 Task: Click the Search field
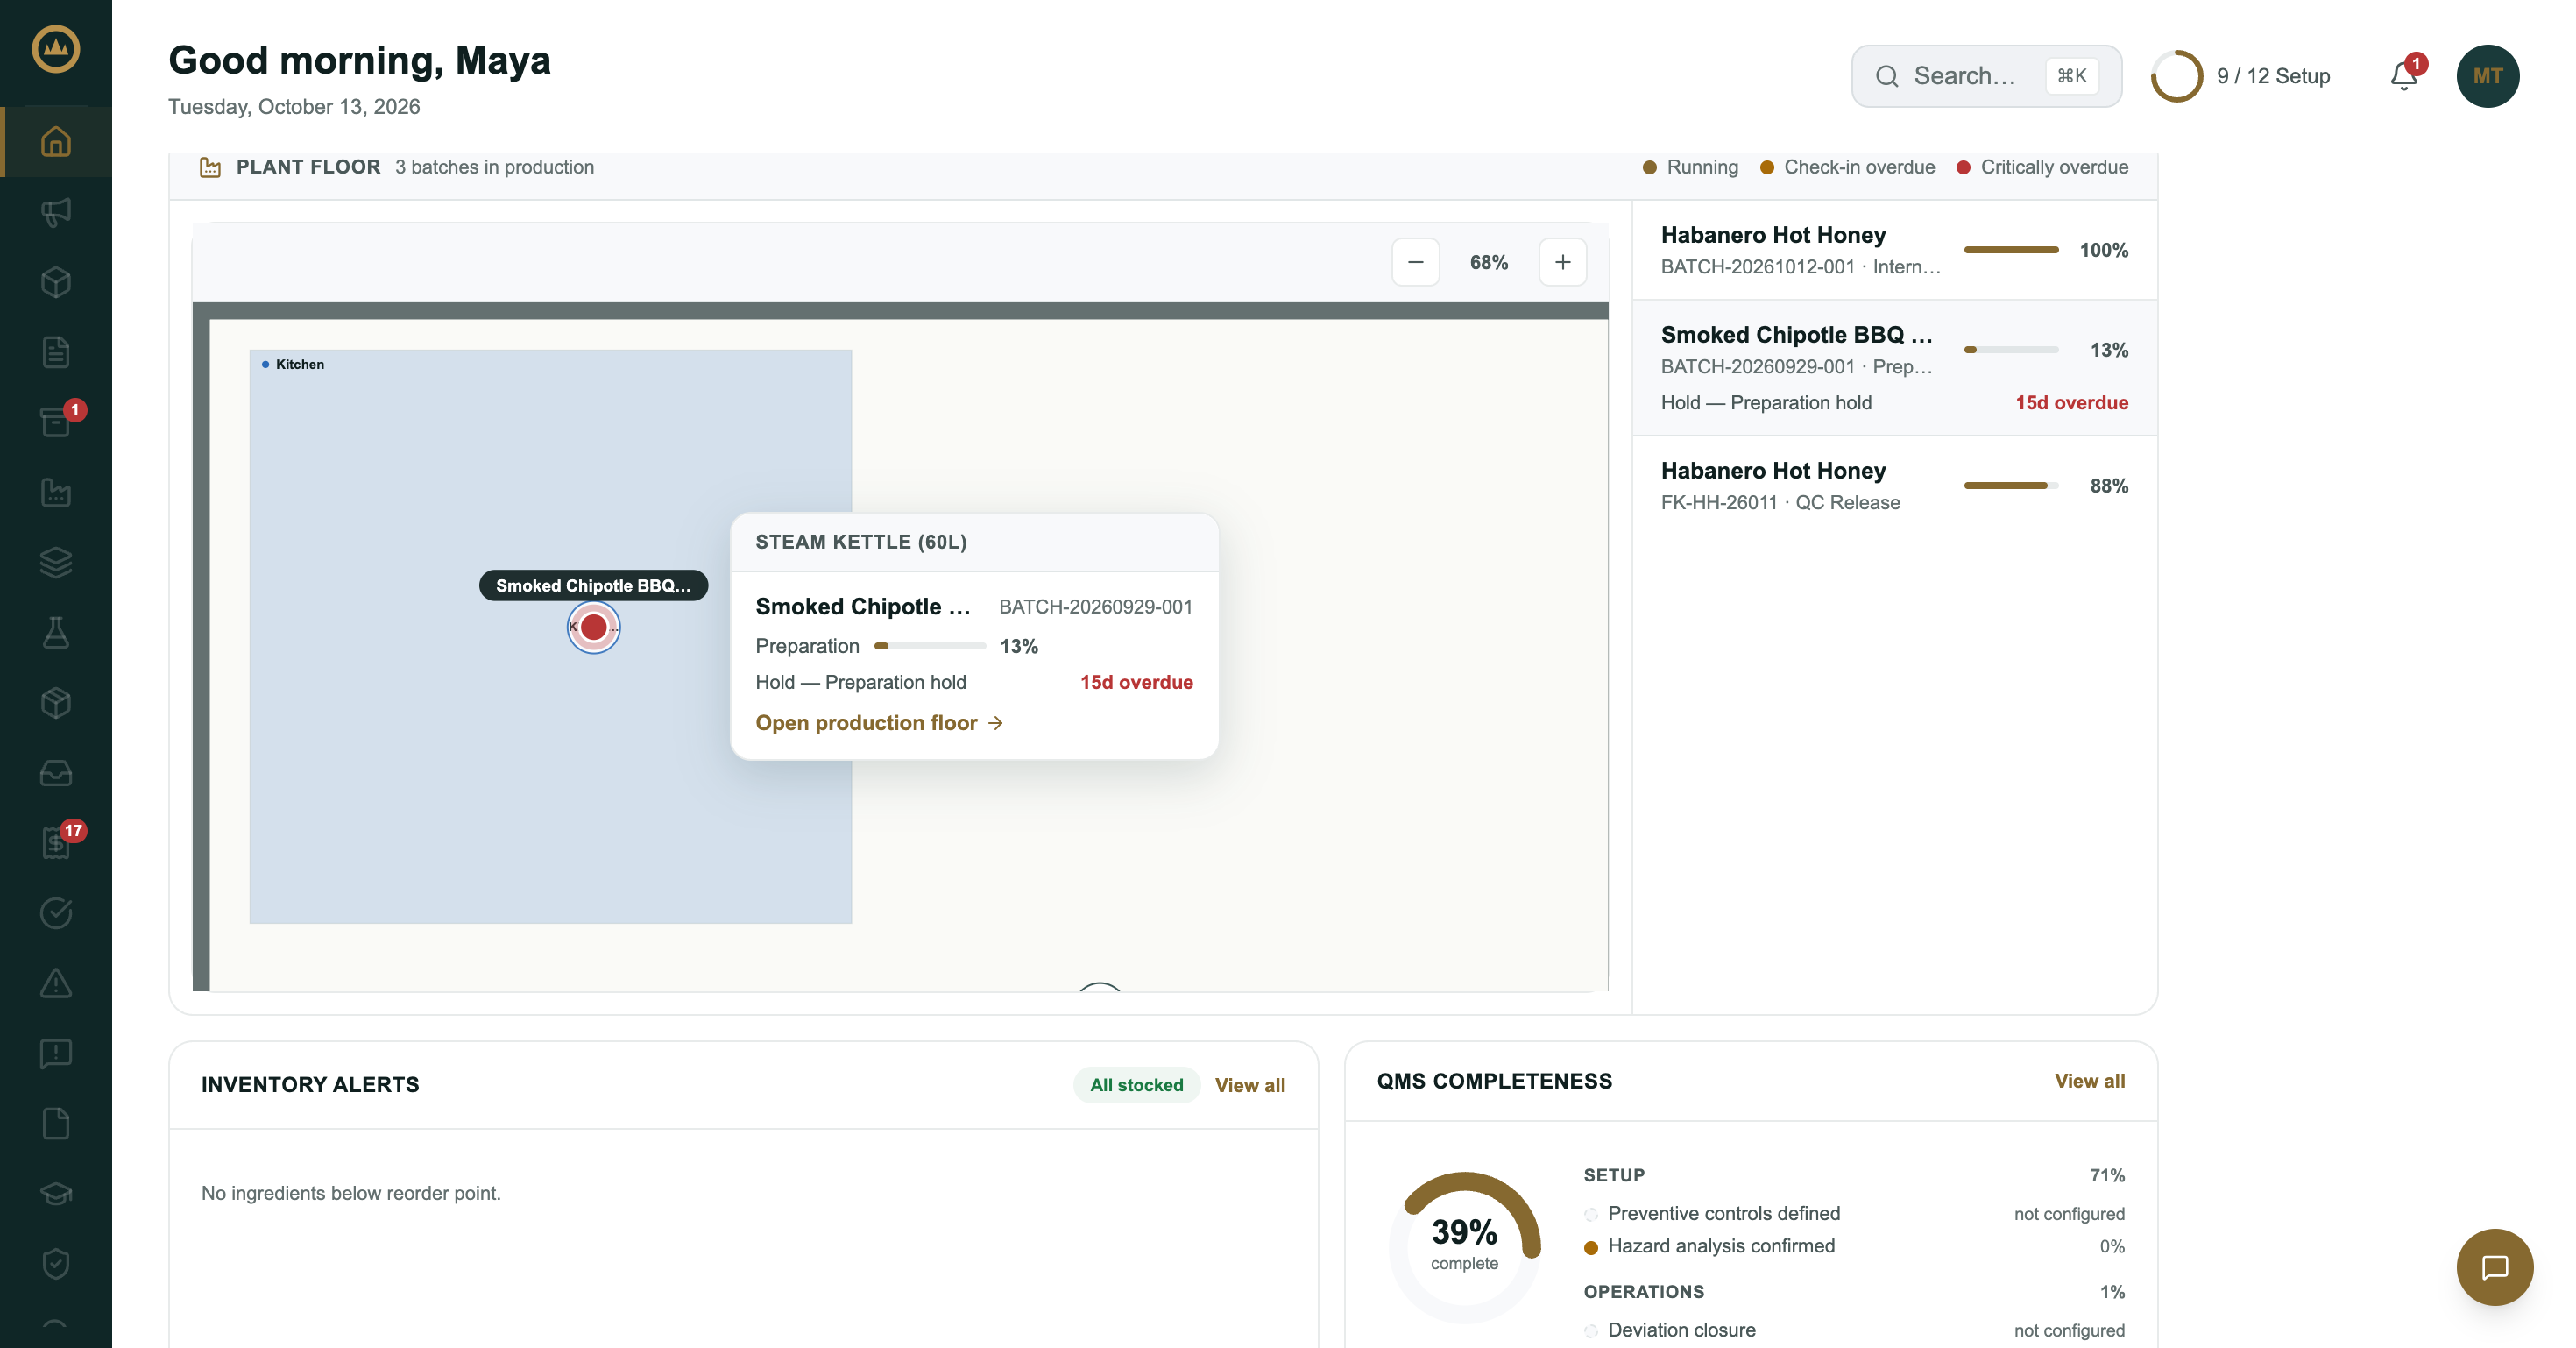coord(1986,76)
